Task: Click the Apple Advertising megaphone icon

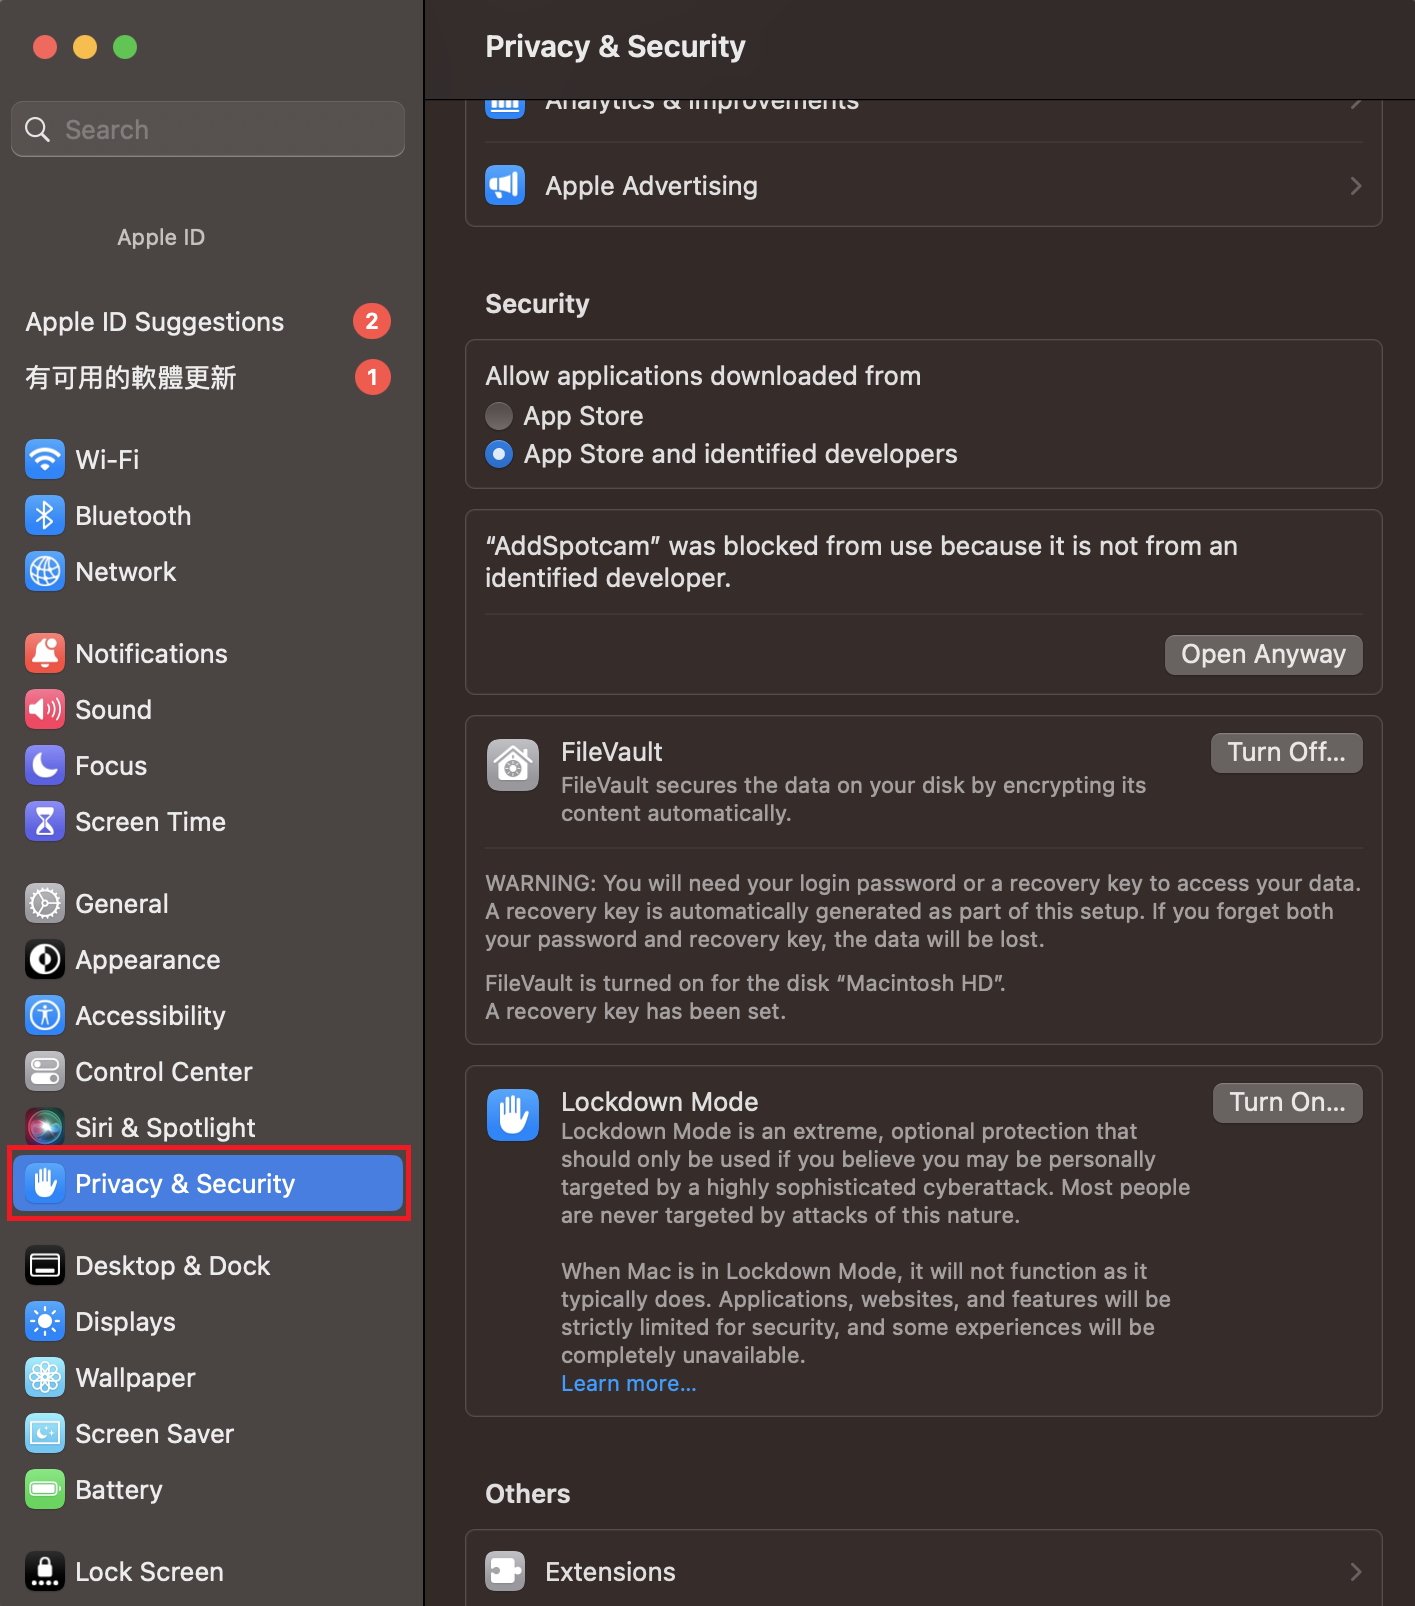Action: [505, 186]
